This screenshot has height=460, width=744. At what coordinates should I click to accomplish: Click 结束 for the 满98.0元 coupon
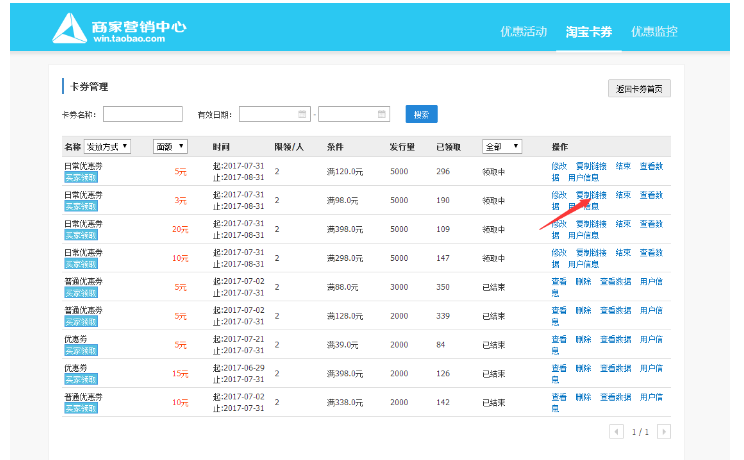[x=623, y=195]
